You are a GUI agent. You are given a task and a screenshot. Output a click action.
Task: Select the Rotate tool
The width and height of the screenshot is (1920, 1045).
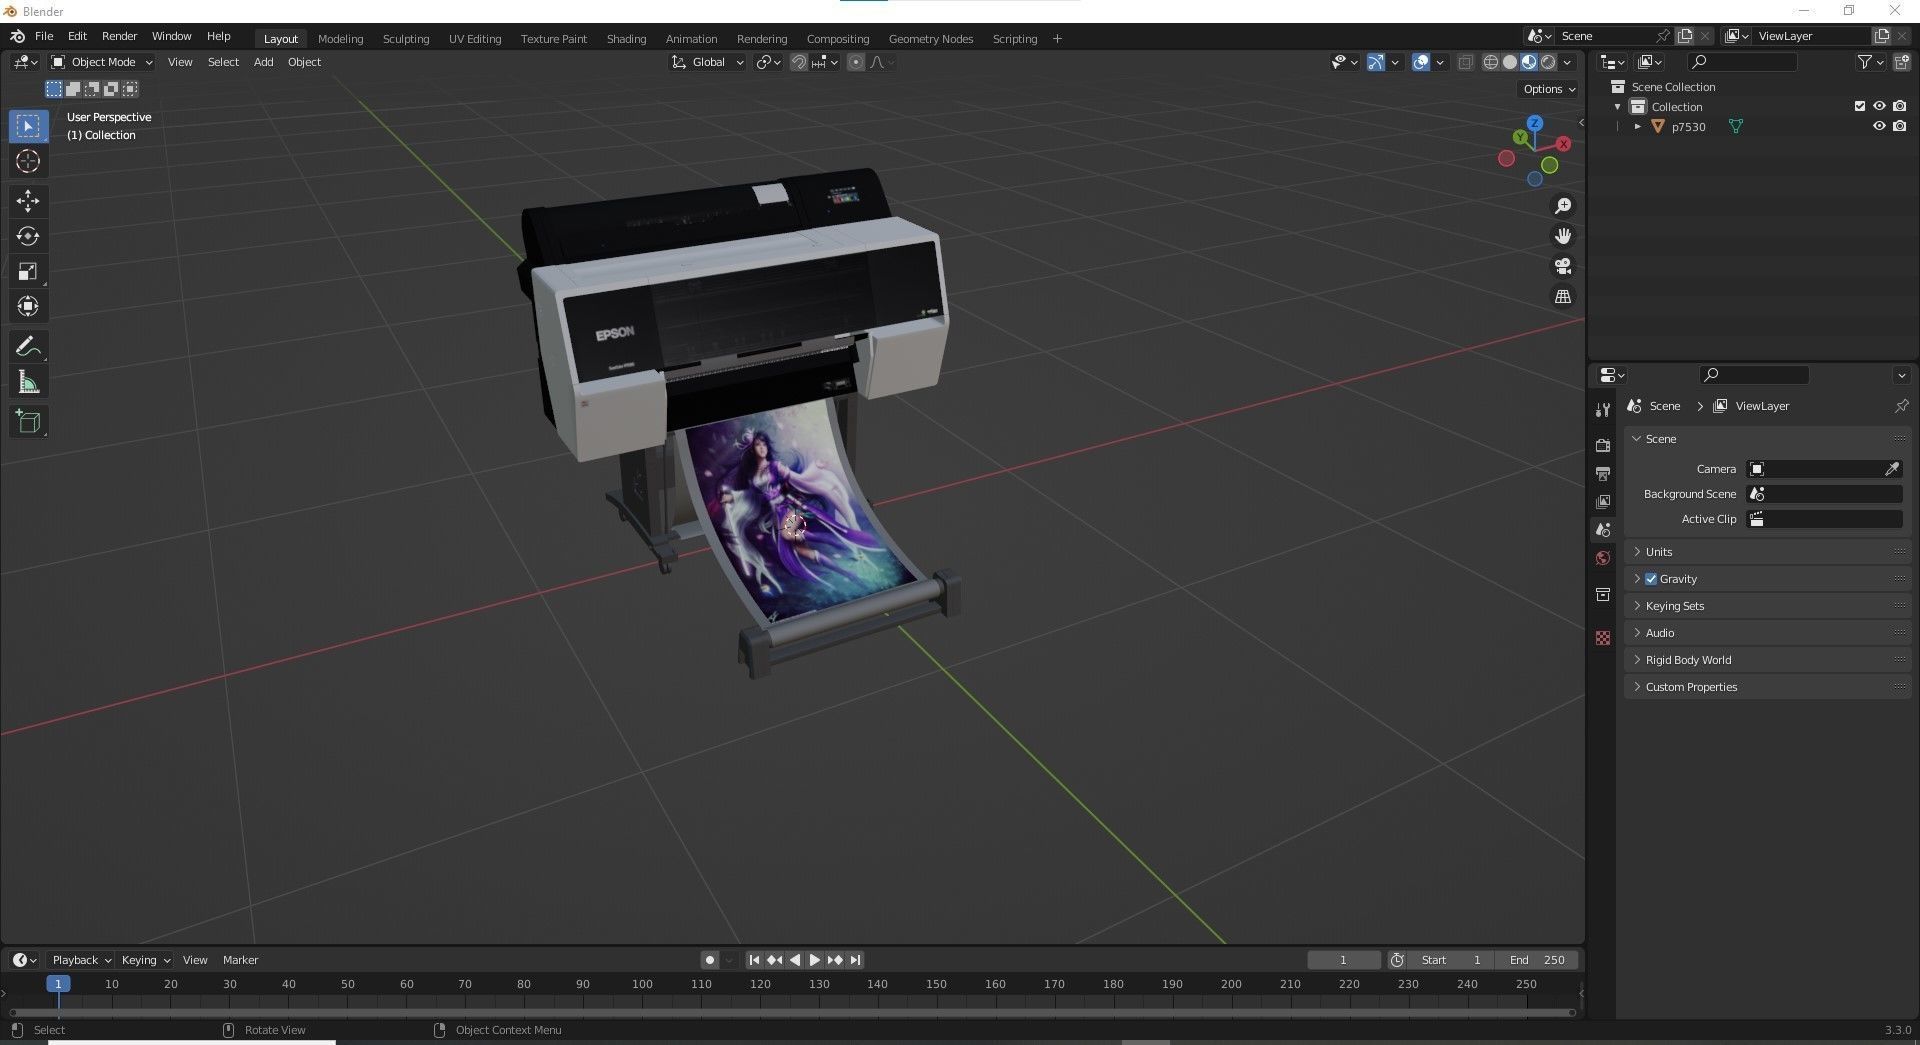28,236
